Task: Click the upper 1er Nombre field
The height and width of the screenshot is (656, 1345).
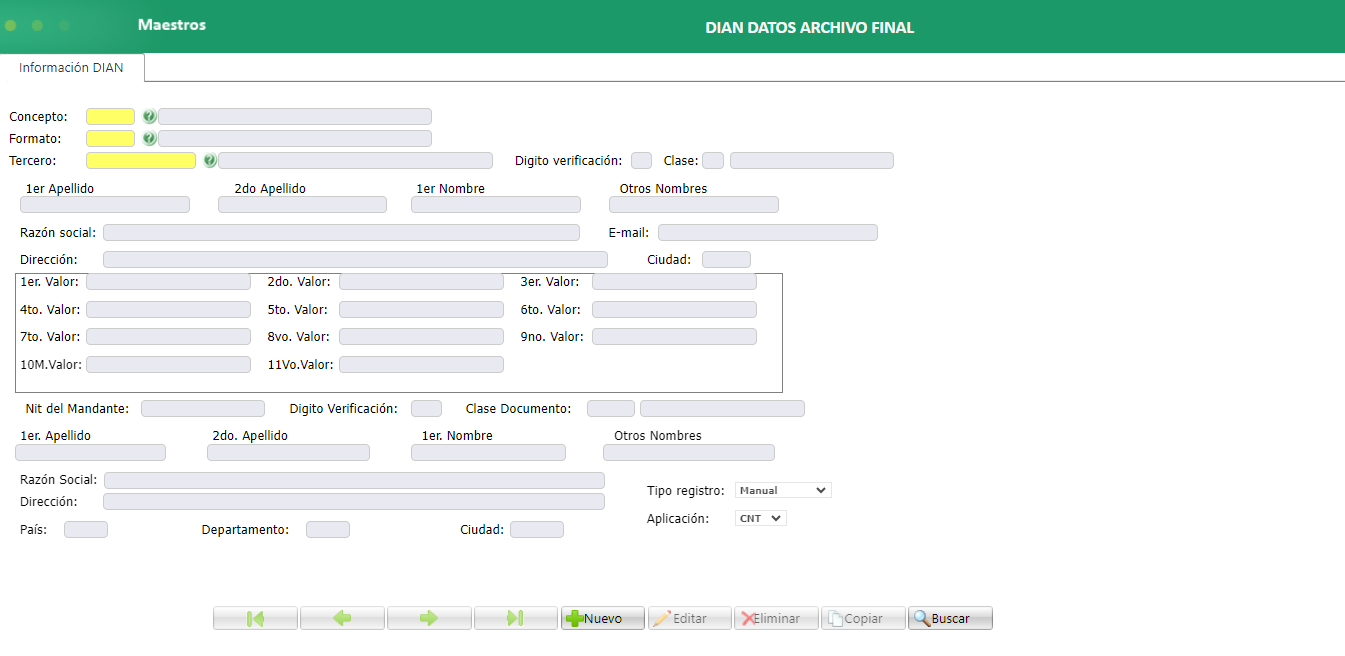Action: tap(496, 205)
